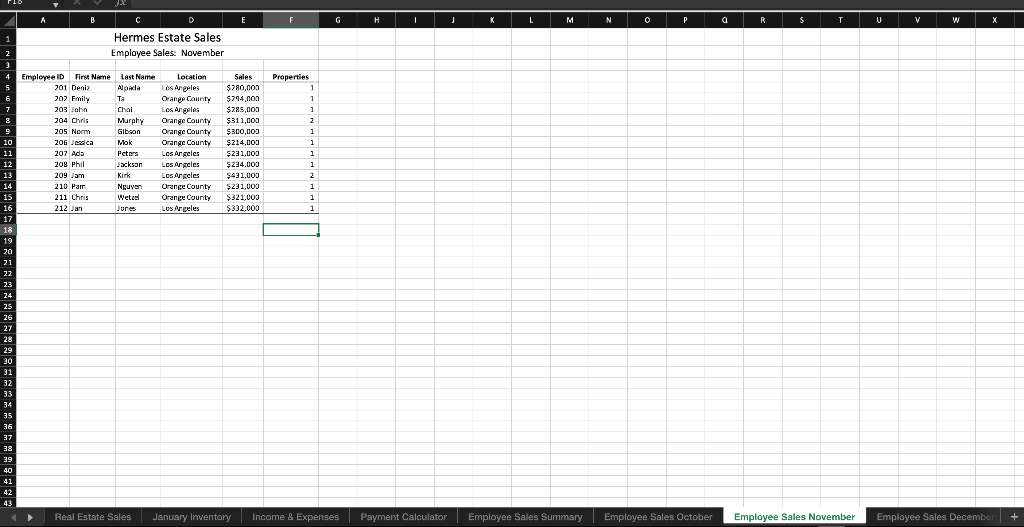The height and width of the screenshot is (527, 1024).
Task: Select row 30 header
Action: (8, 361)
